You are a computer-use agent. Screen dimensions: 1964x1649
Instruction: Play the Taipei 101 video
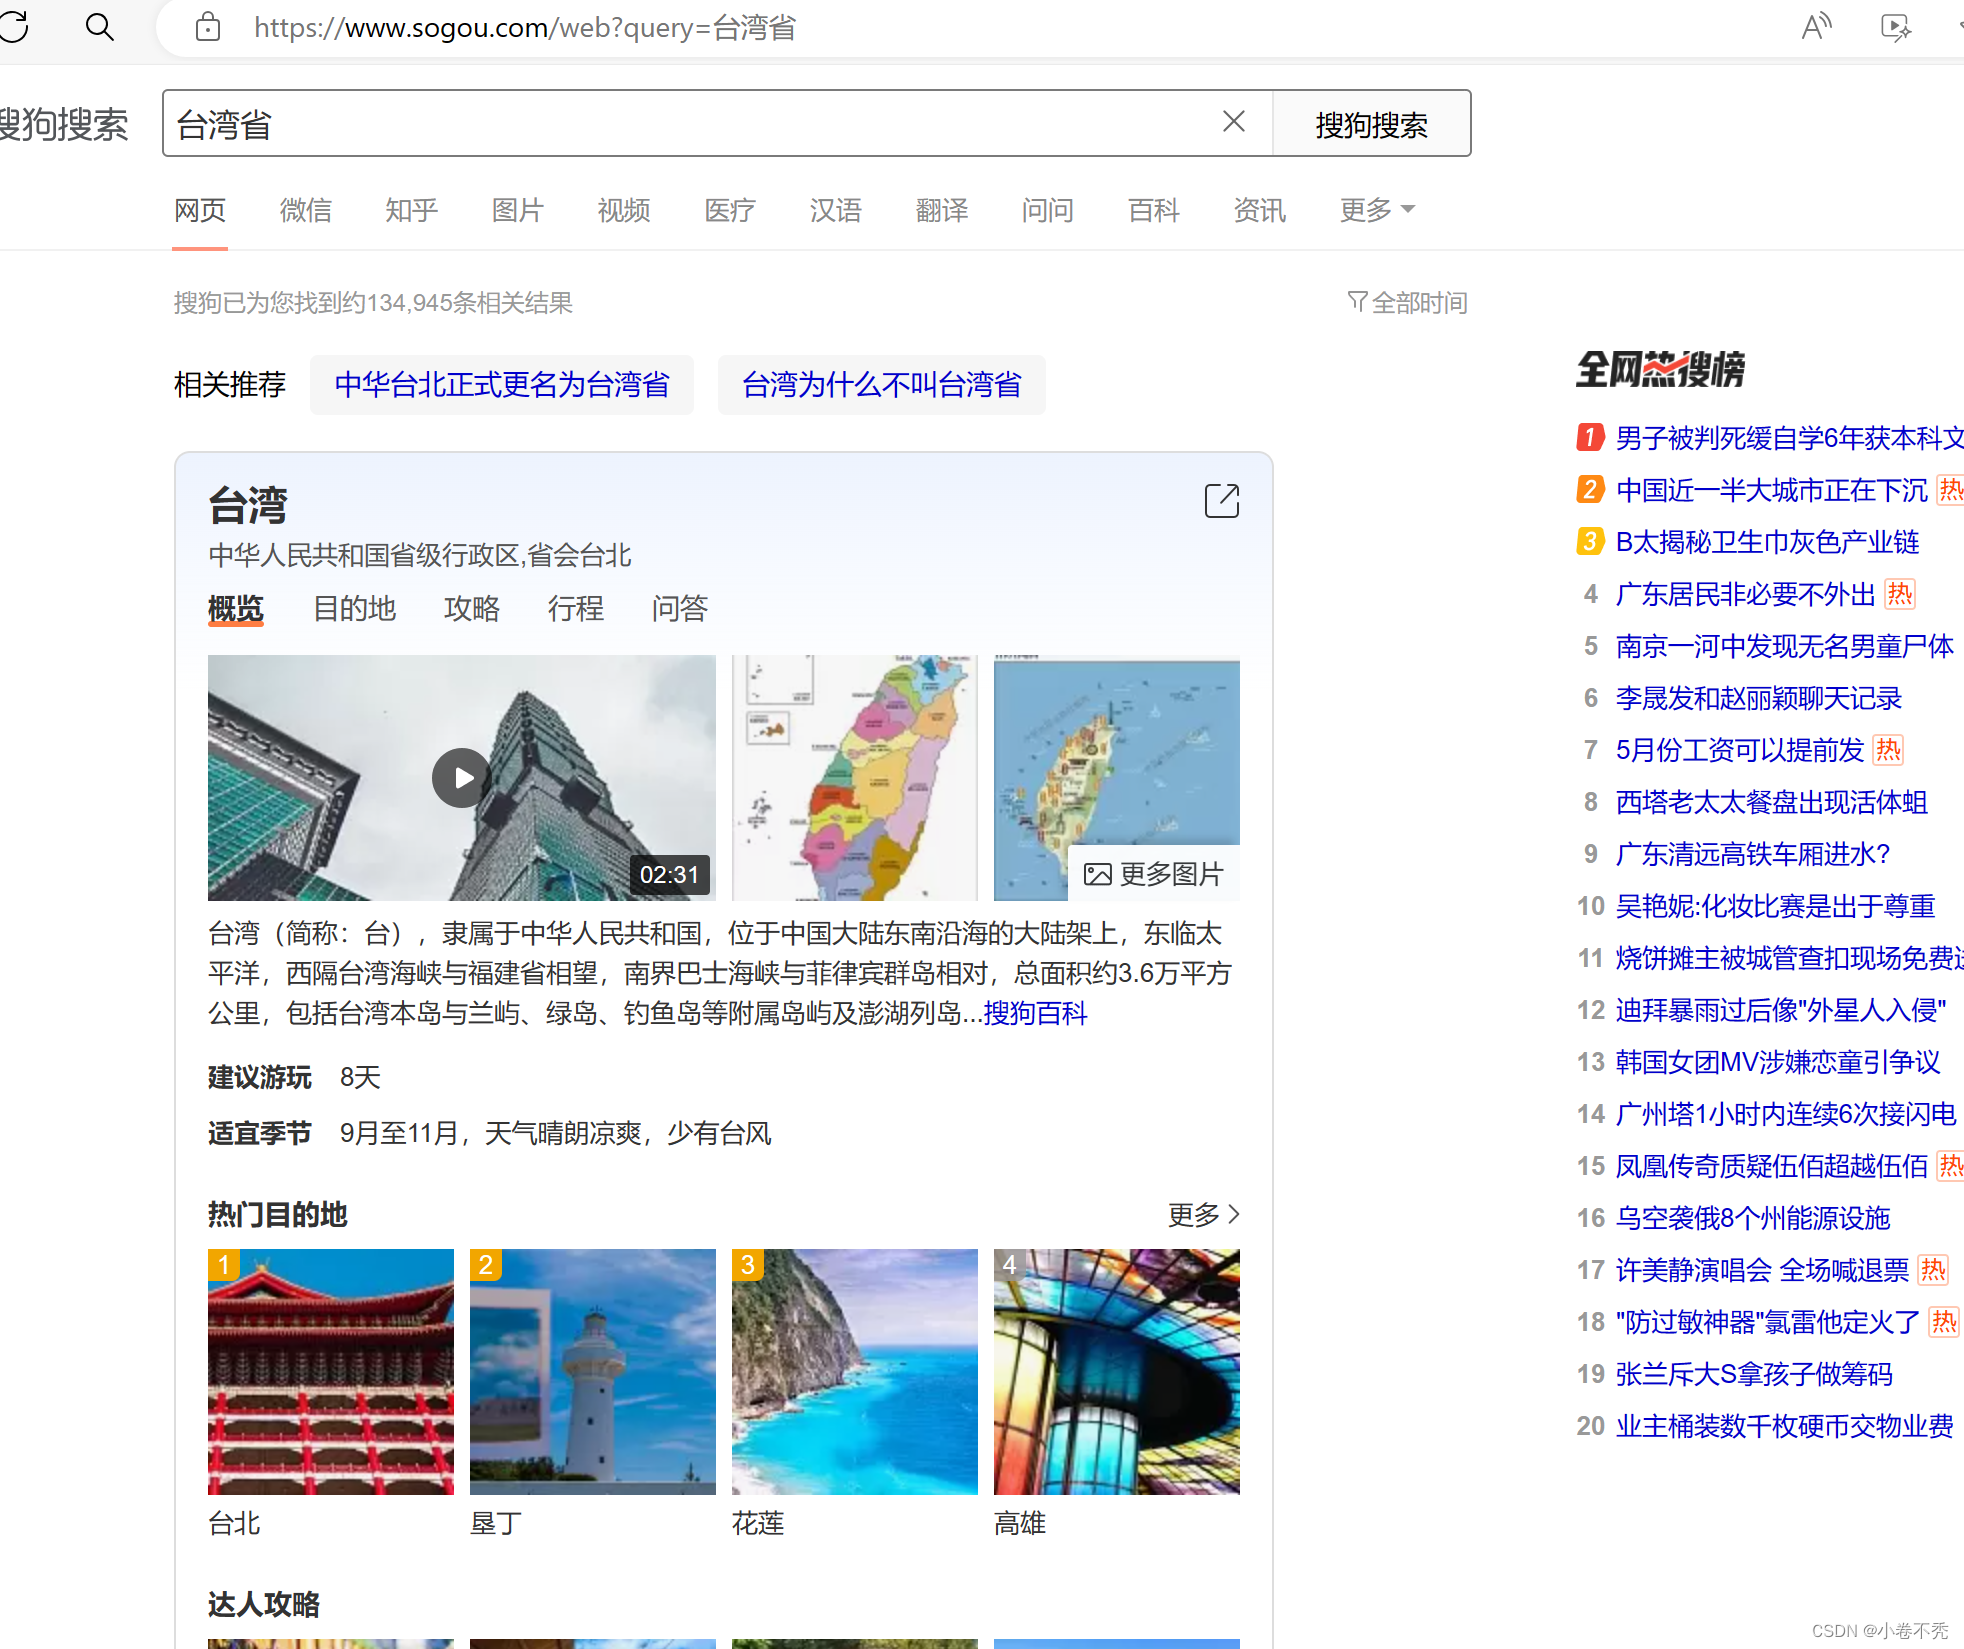click(x=461, y=778)
